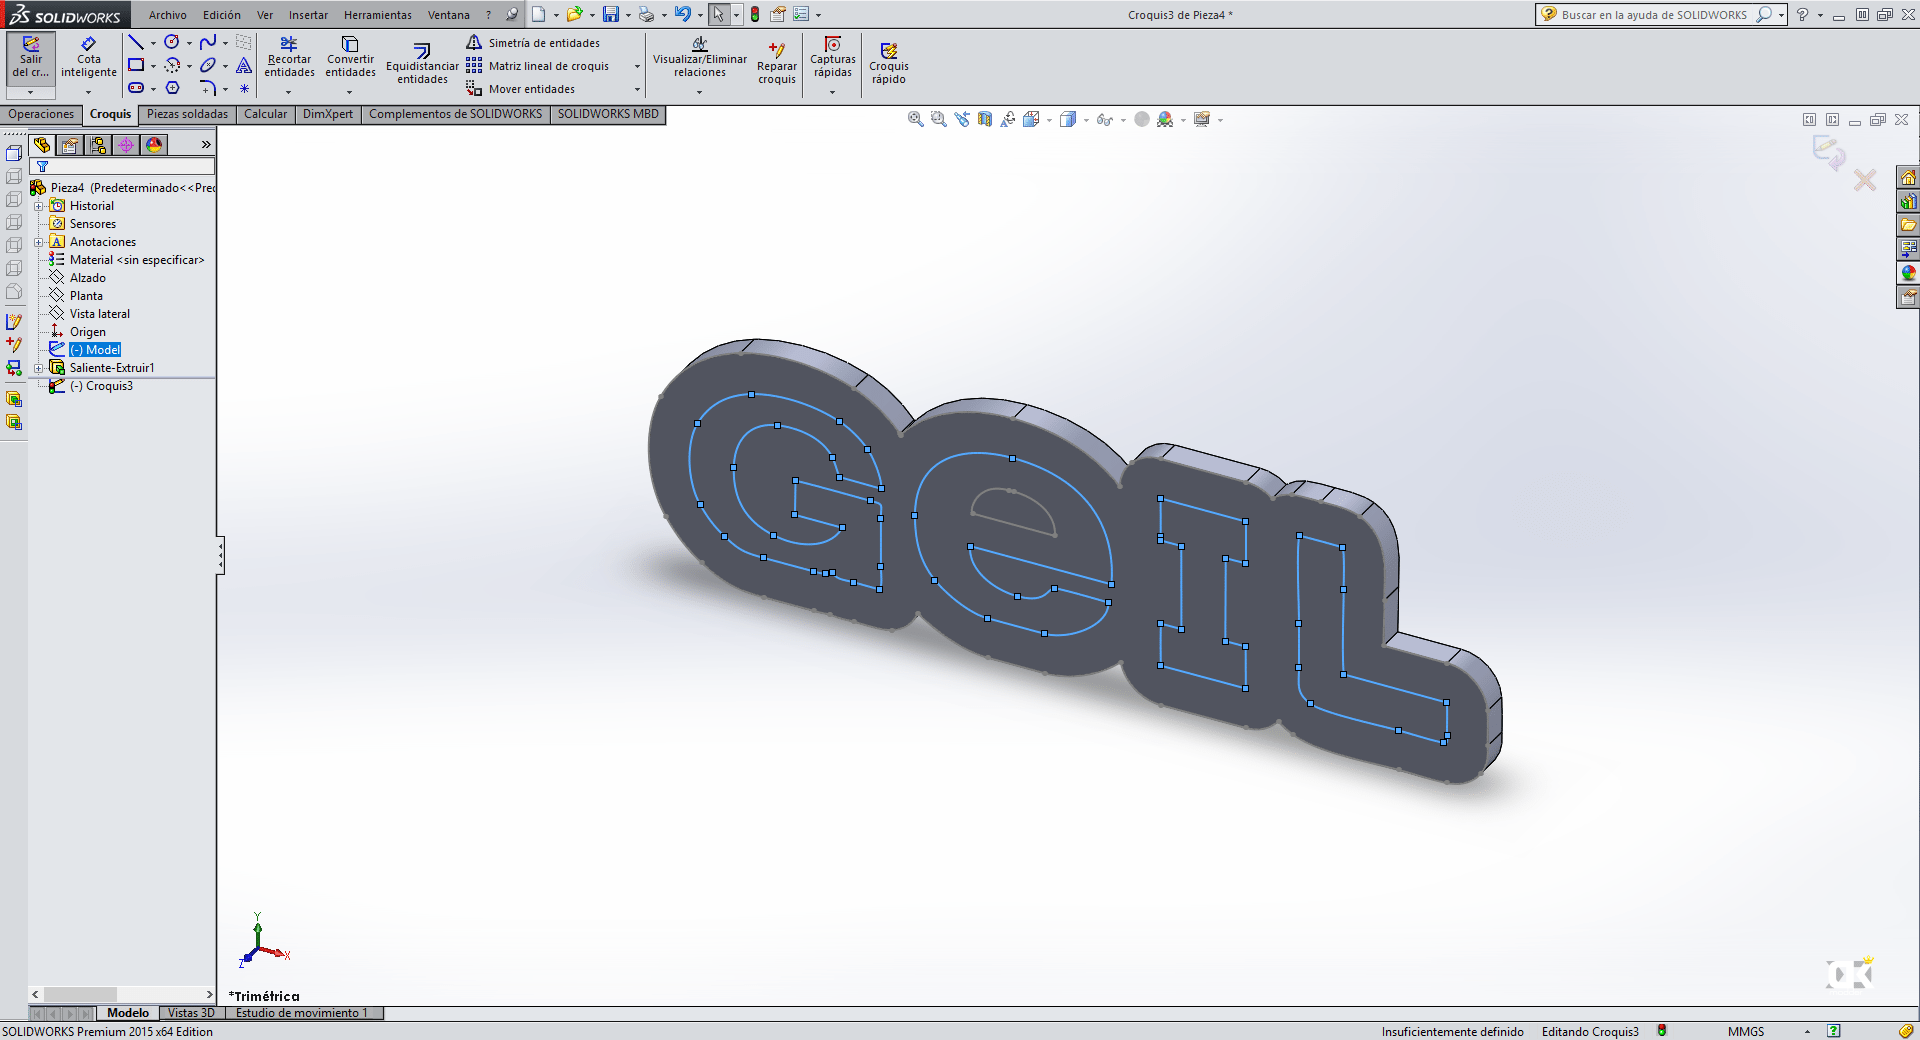
Task: Select the corner Rectangle sketch tool
Action: (x=136, y=65)
